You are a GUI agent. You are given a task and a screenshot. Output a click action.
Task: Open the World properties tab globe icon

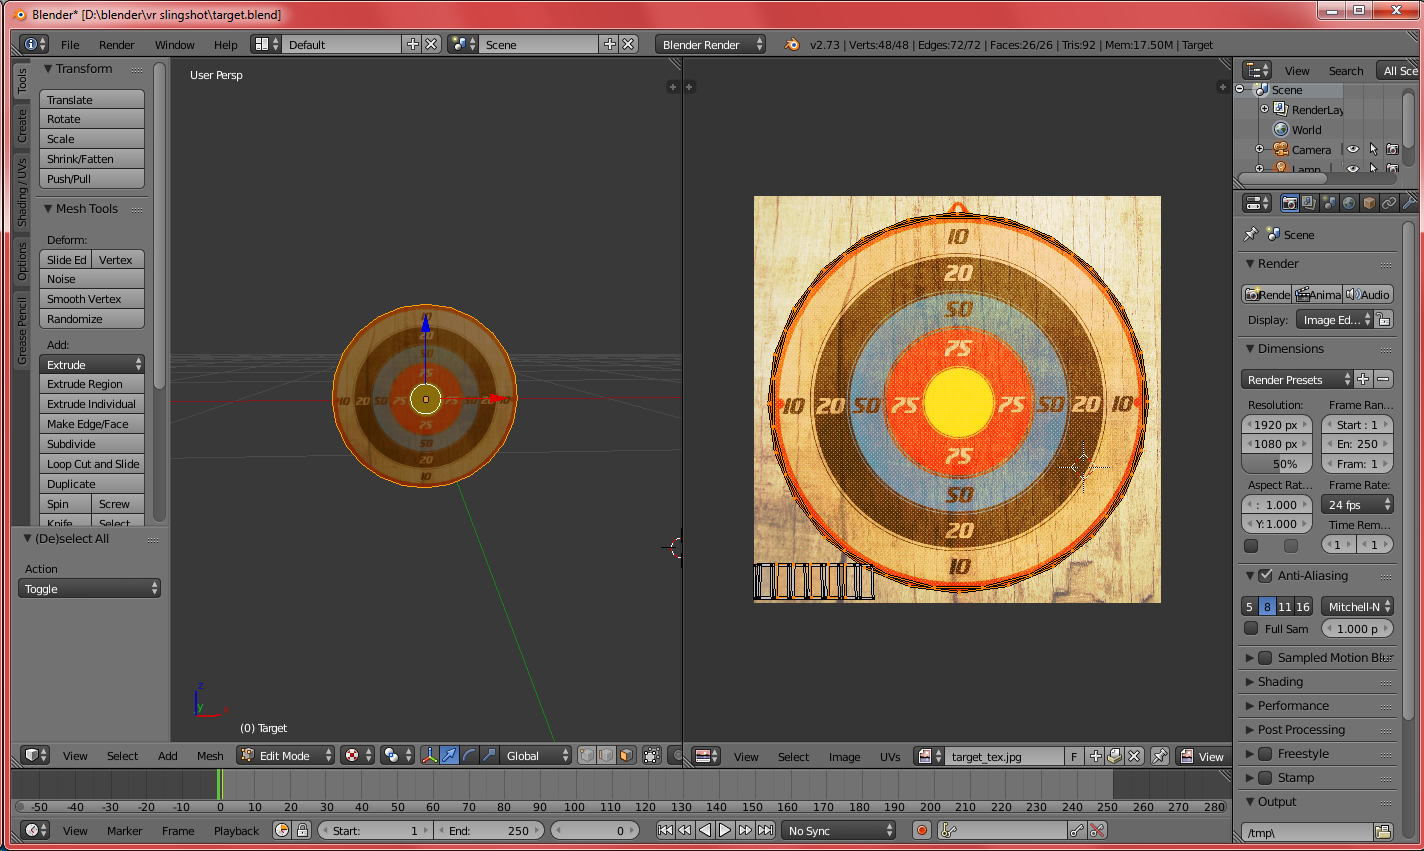(1349, 203)
